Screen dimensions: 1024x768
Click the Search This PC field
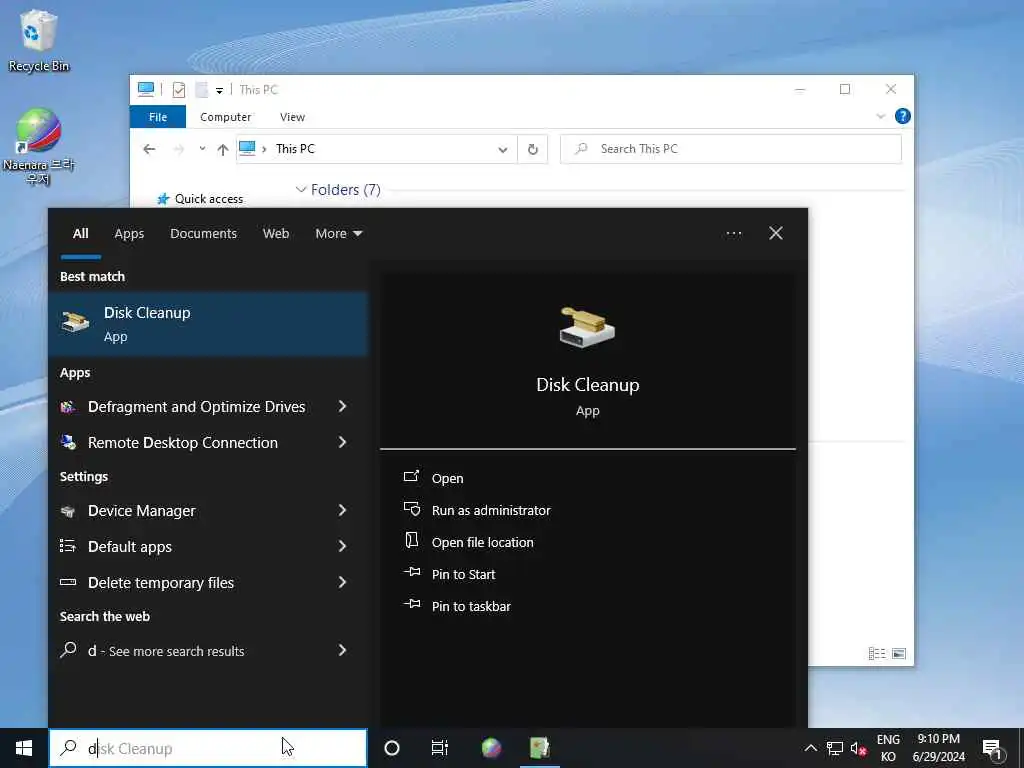(x=731, y=149)
